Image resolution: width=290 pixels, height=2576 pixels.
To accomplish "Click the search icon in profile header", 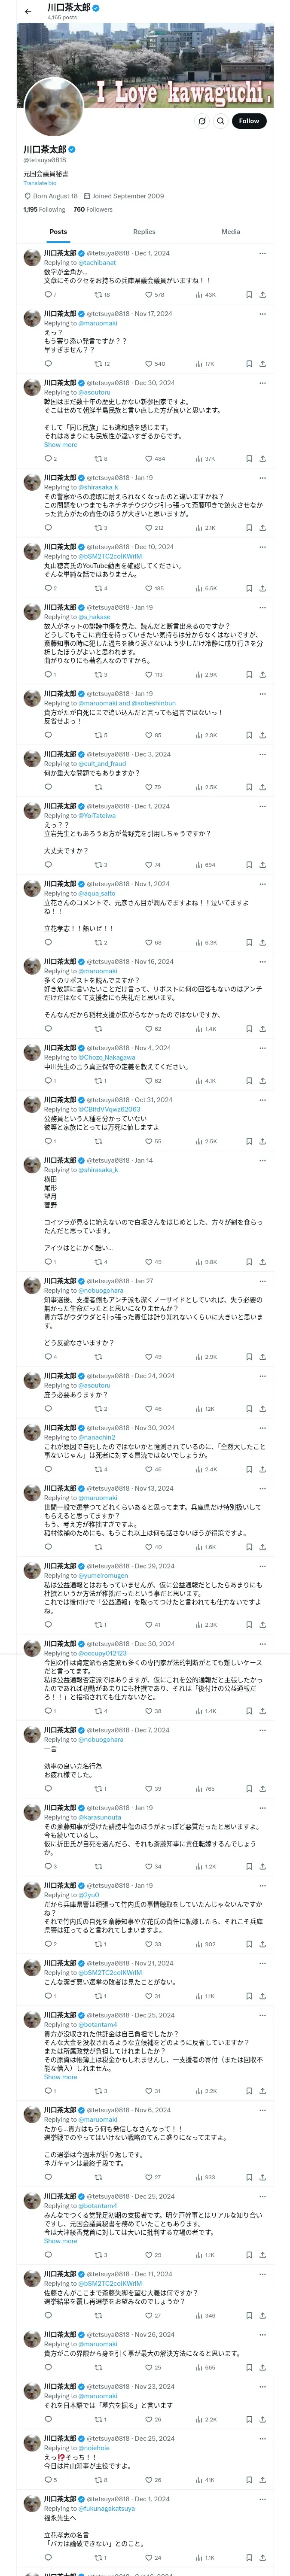I will (x=220, y=121).
